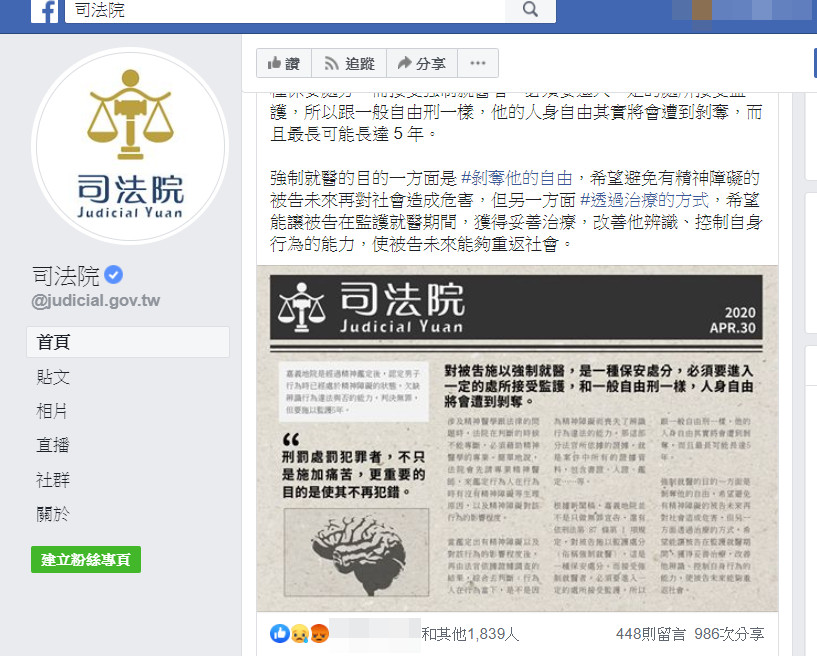Open hashtag #透過治療的方式 link
Image resolution: width=817 pixels, height=656 pixels.
[645, 200]
